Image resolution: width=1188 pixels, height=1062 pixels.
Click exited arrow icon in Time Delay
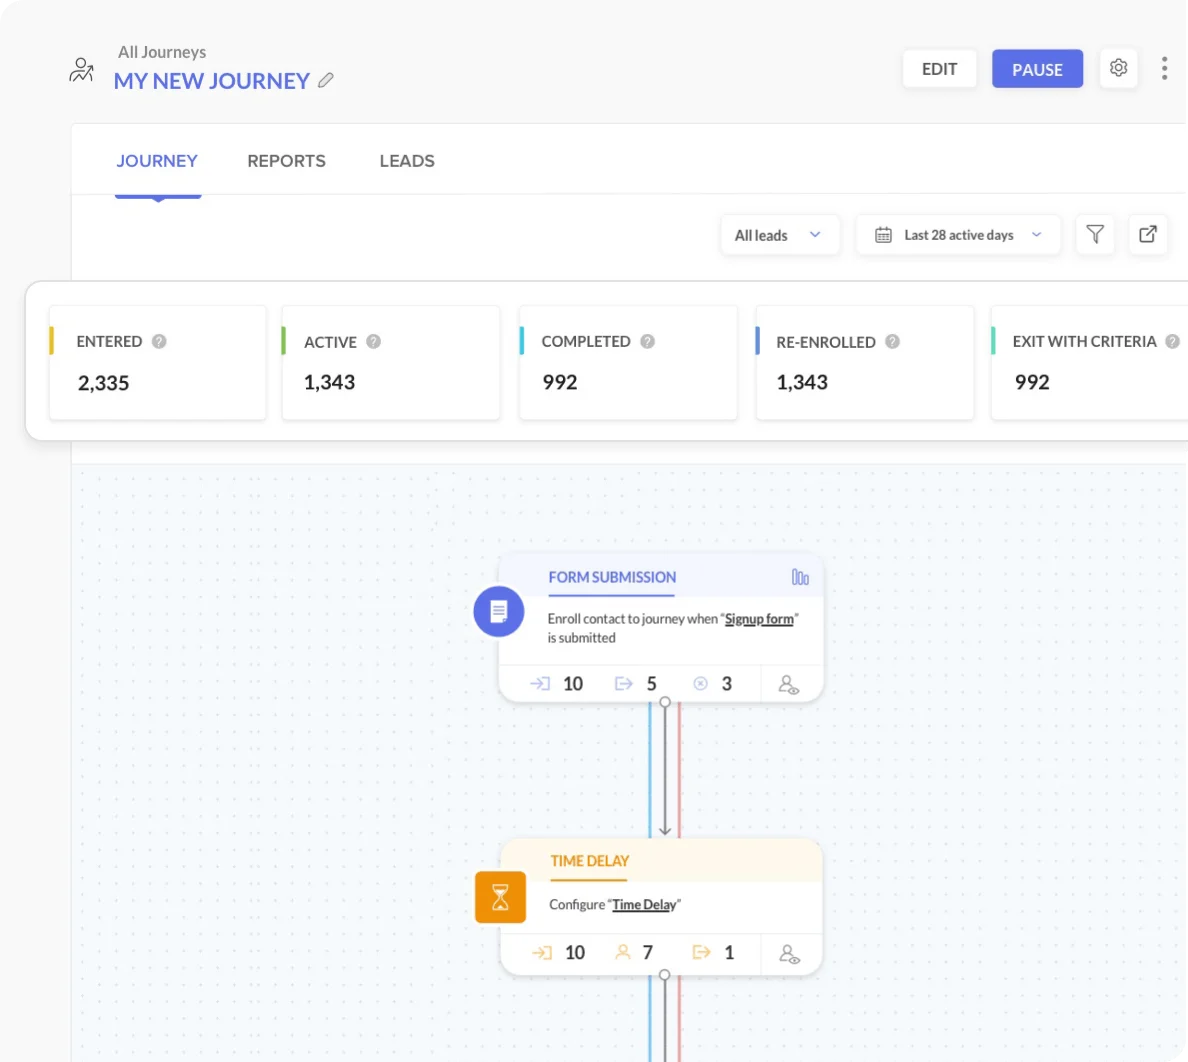pyautogui.click(x=702, y=952)
